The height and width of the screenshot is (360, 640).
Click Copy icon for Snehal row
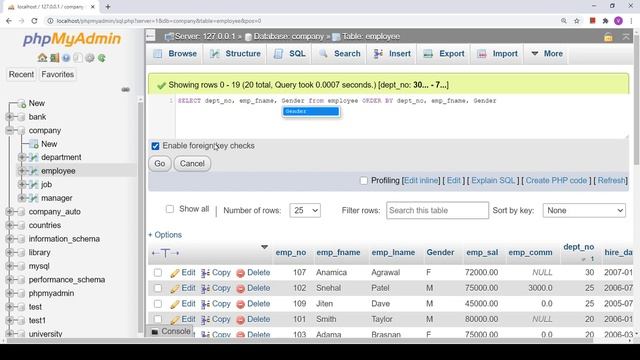(205, 289)
